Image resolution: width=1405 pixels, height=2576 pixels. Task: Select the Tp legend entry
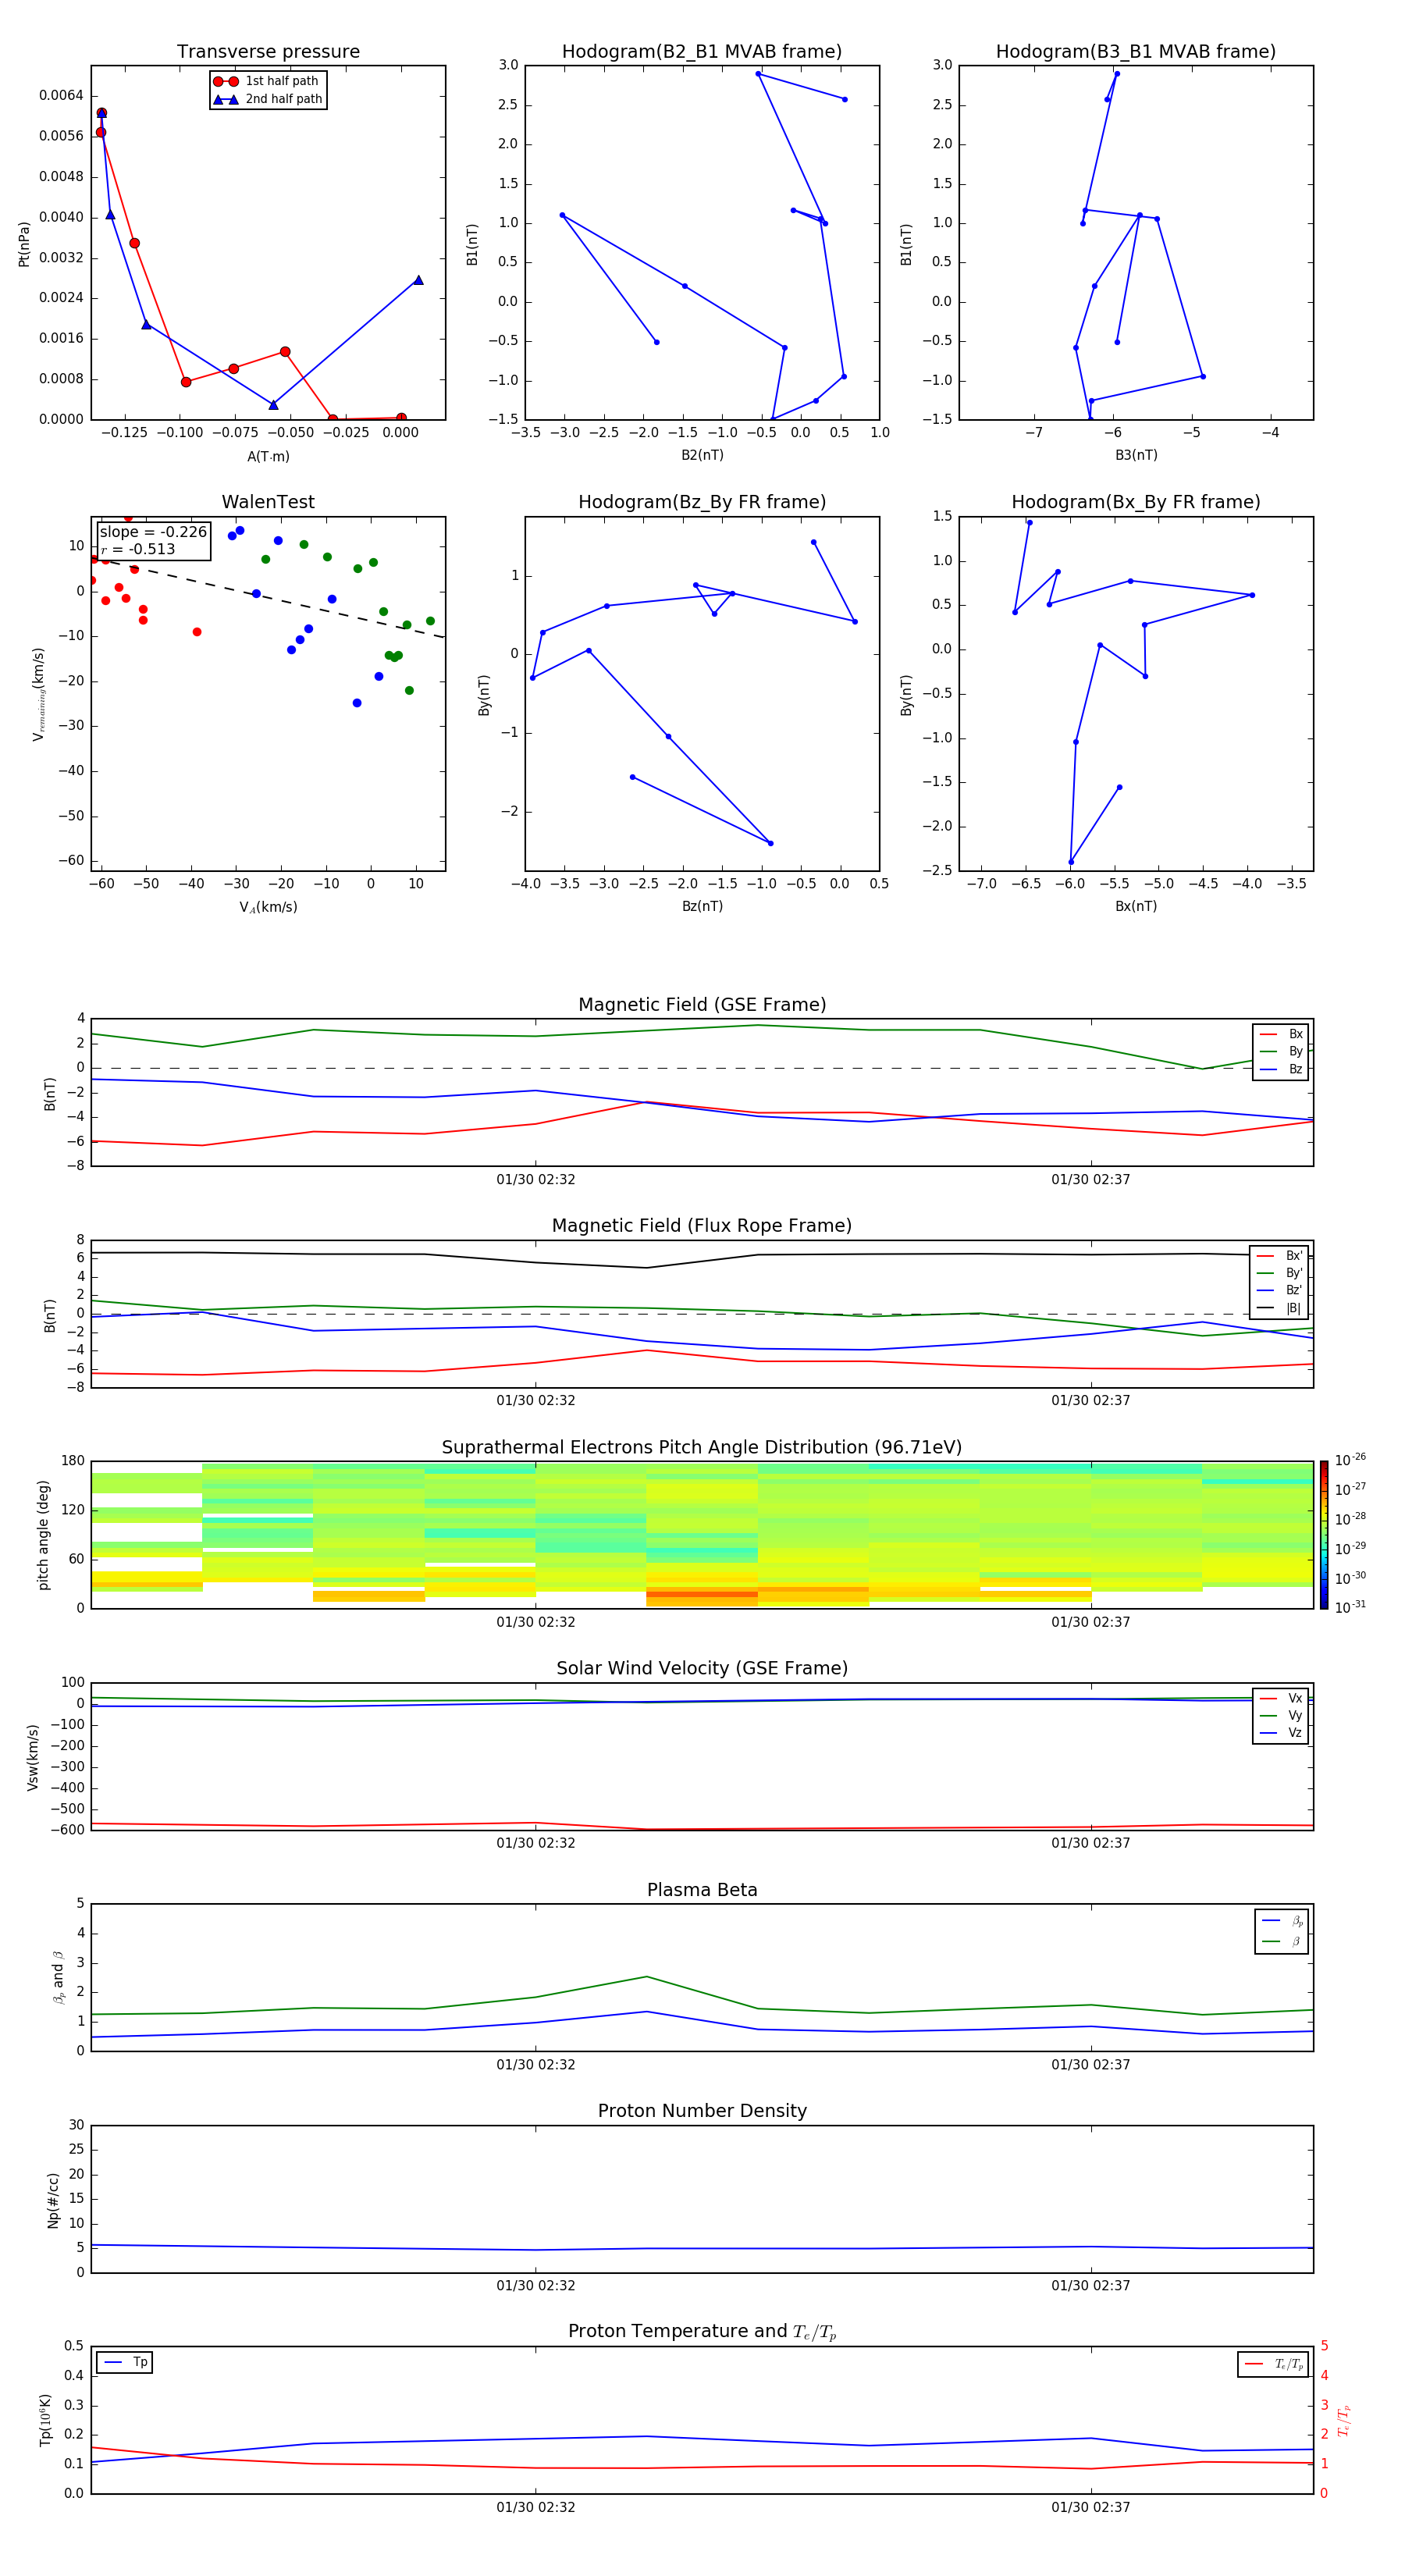[x=125, y=2362]
